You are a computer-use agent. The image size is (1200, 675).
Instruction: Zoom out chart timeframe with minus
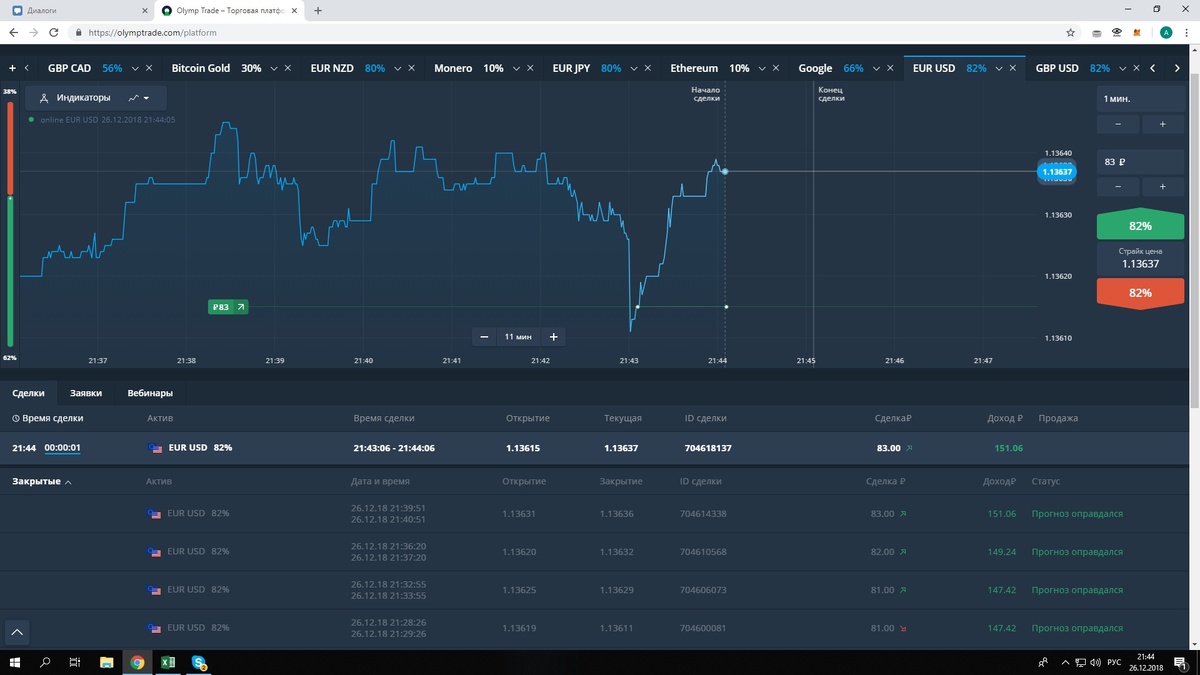click(484, 337)
